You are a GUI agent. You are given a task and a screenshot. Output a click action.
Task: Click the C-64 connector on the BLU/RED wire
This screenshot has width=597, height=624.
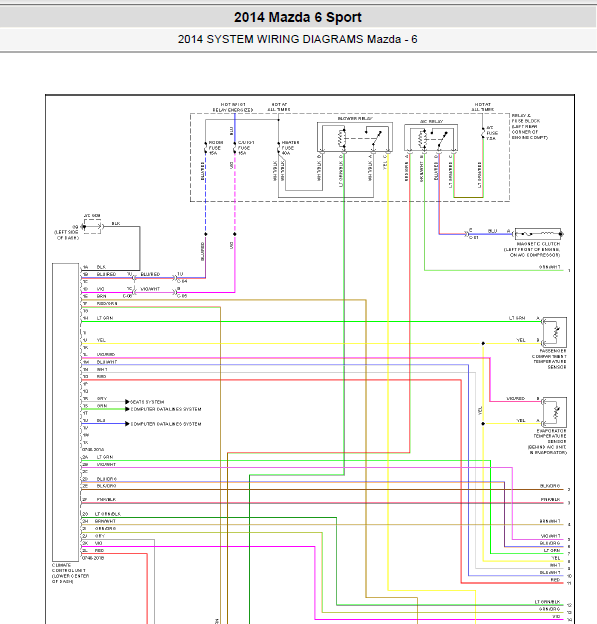[x=174, y=278]
